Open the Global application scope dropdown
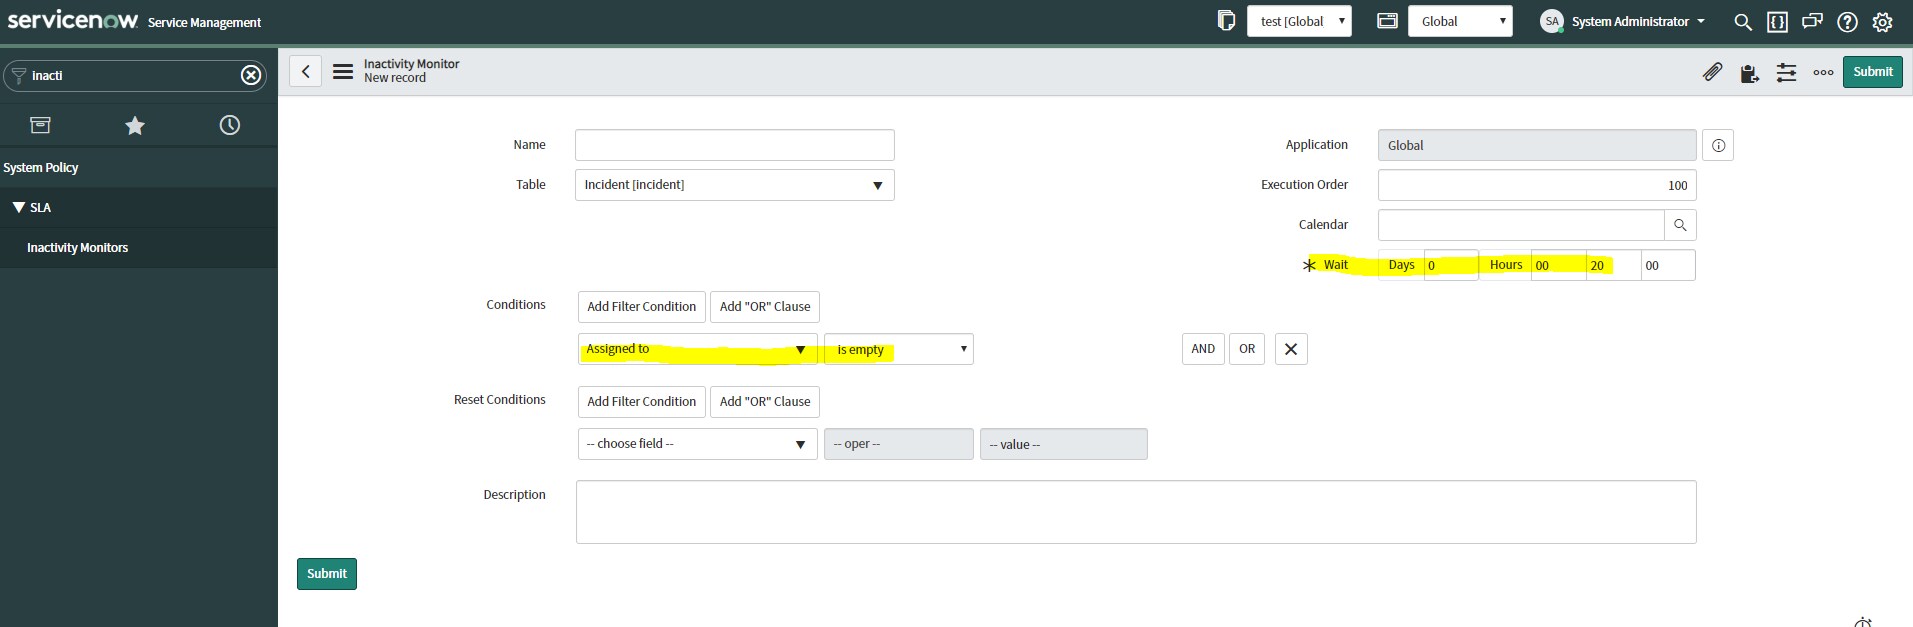Screen dimensions: 1913x627 tap(1460, 21)
